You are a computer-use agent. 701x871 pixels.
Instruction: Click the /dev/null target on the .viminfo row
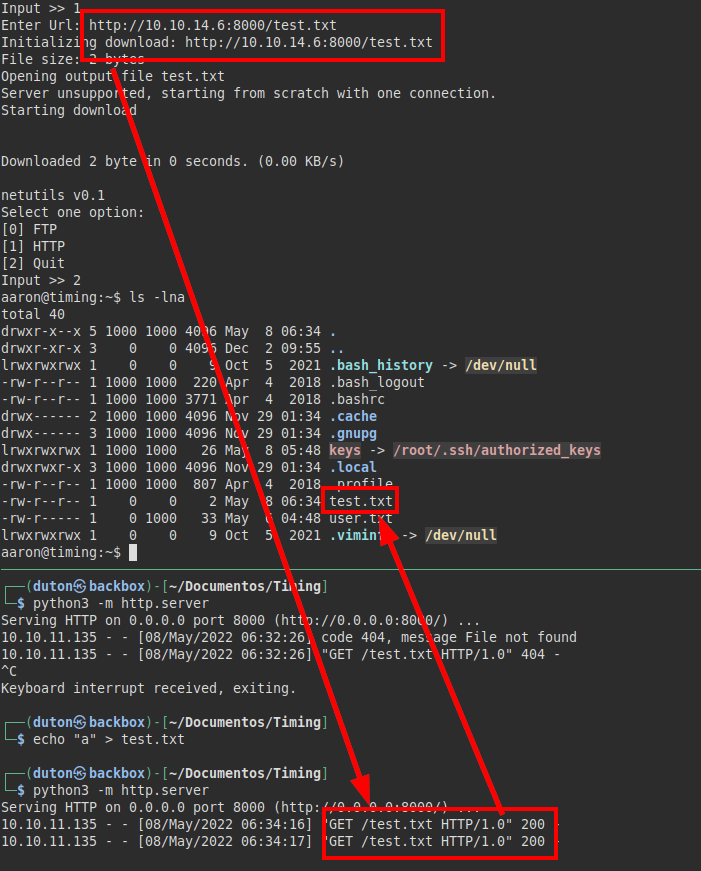461,535
